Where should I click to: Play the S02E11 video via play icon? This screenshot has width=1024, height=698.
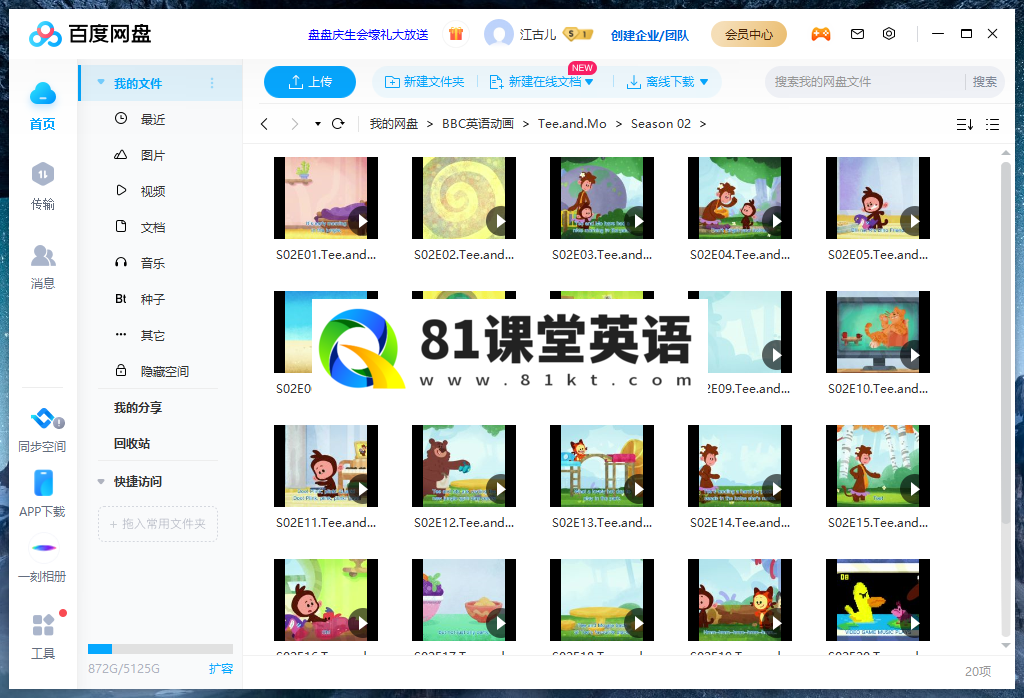tap(362, 489)
